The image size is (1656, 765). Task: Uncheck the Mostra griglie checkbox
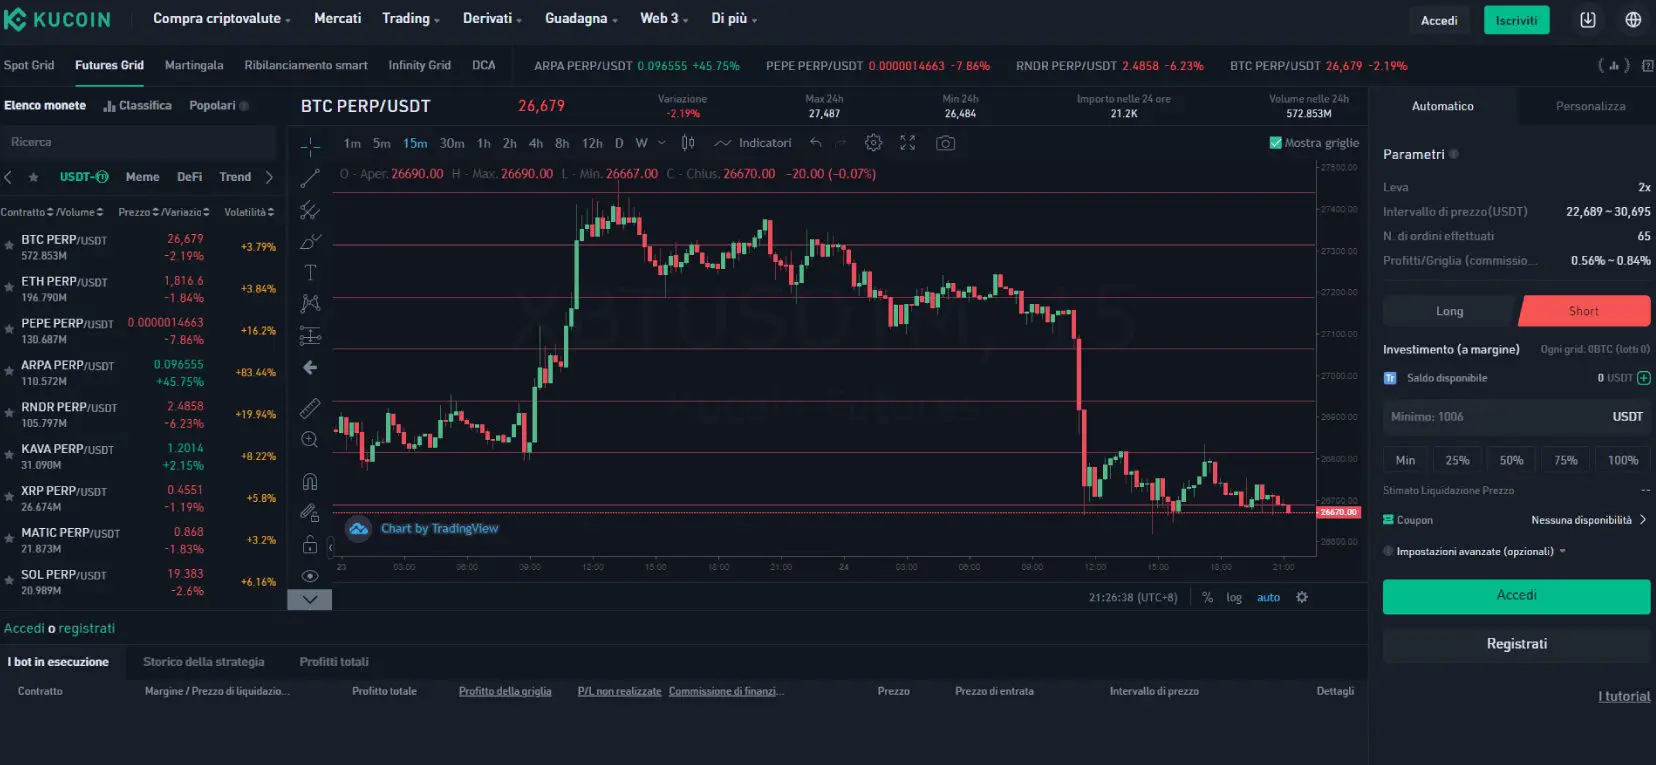(x=1275, y=143)
